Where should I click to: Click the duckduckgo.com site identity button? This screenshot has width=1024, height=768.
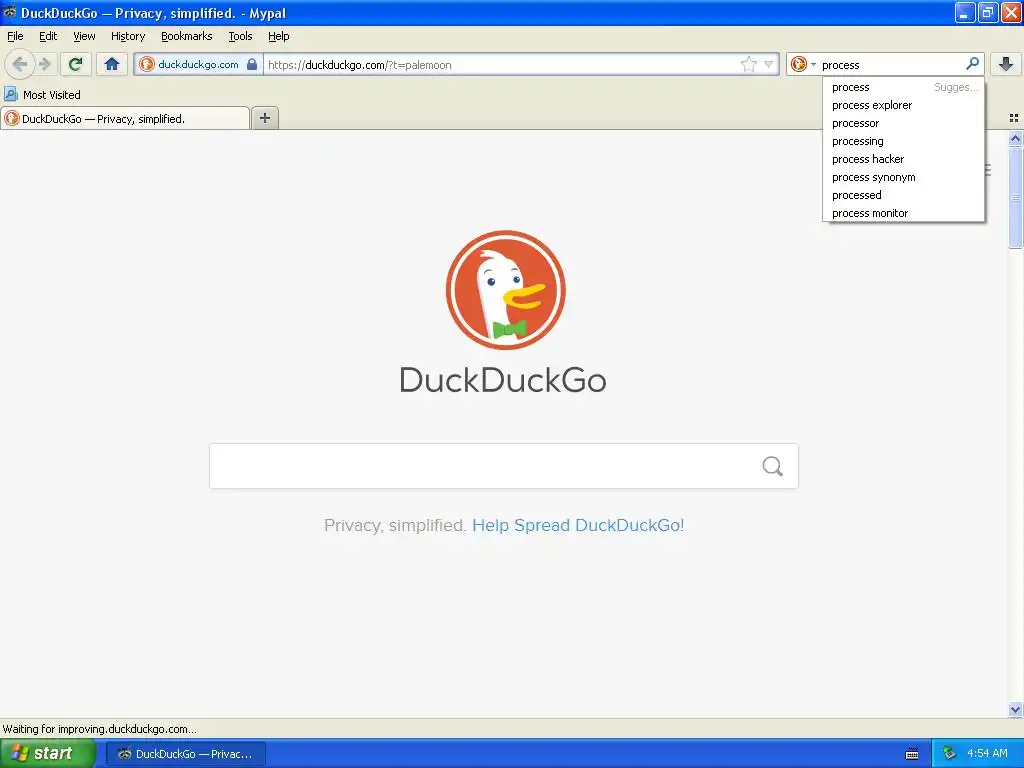click(x=199, y=64)
